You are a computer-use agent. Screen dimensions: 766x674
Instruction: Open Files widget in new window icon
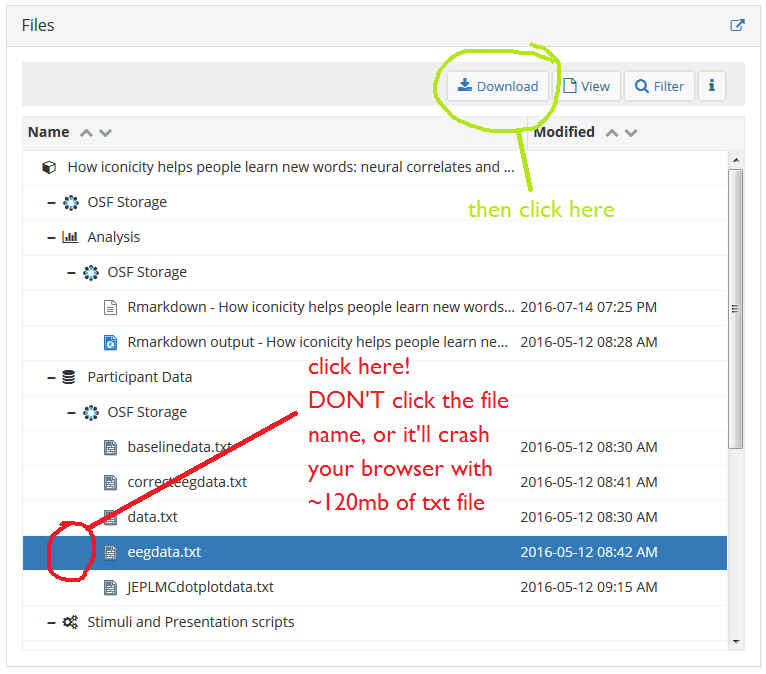click(x=737, y=25)
